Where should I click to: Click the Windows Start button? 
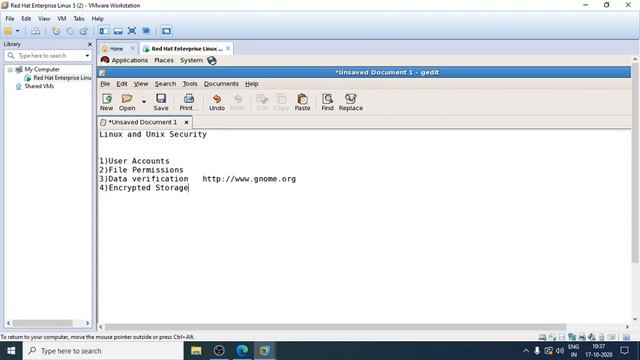click(11, 351)
